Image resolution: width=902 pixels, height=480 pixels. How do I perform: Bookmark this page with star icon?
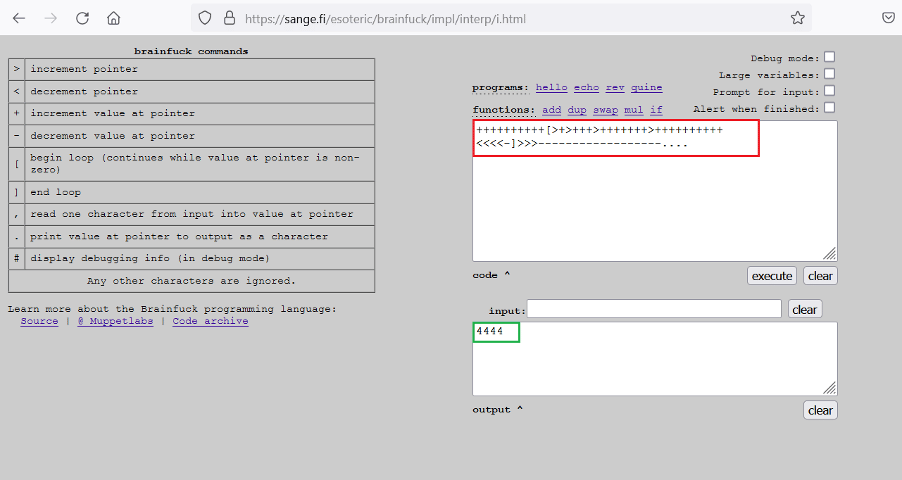[x=797, y=18]
